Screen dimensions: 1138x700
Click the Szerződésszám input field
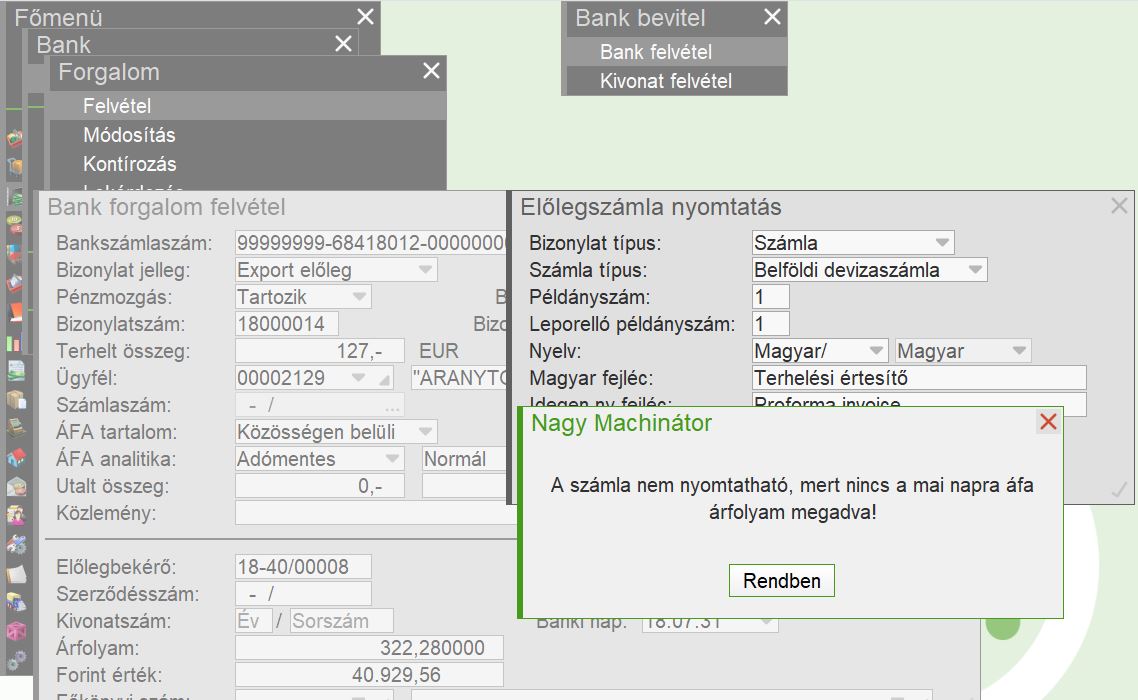coord(303,594)
